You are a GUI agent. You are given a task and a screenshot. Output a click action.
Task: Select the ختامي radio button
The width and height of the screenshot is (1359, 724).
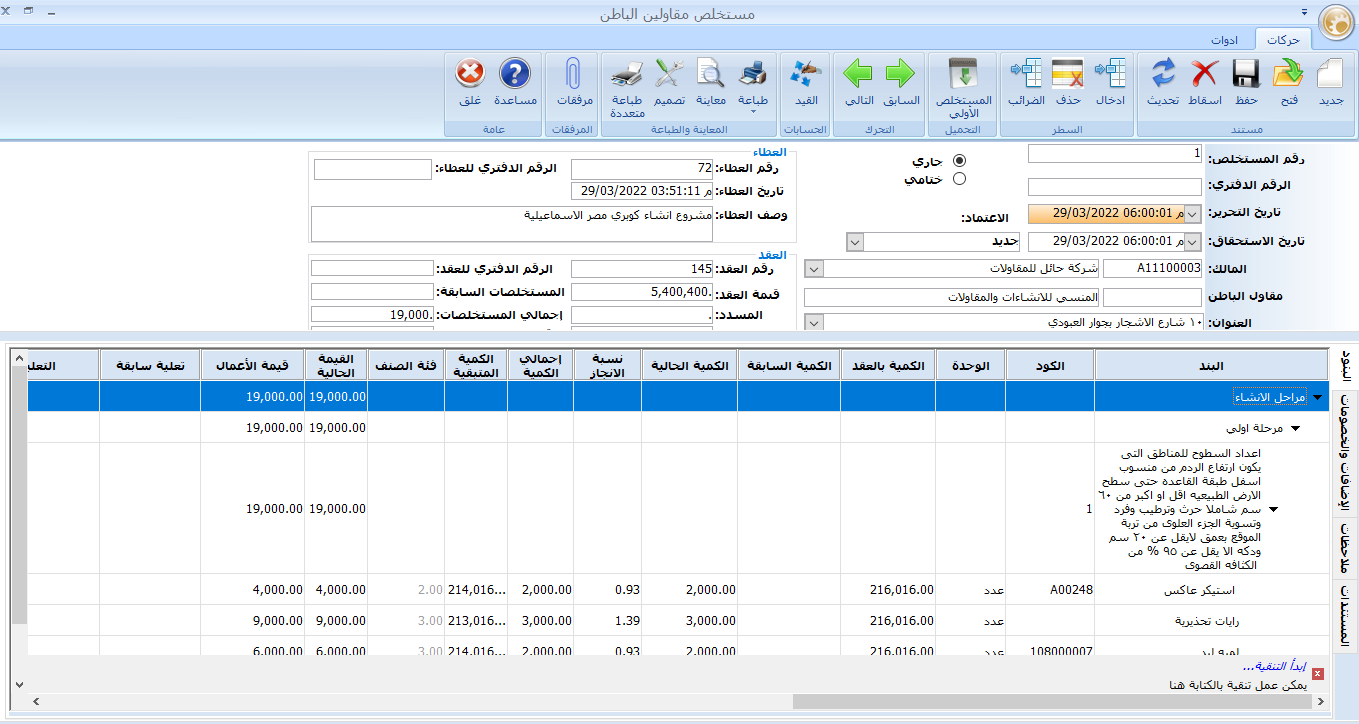[959, 180]
